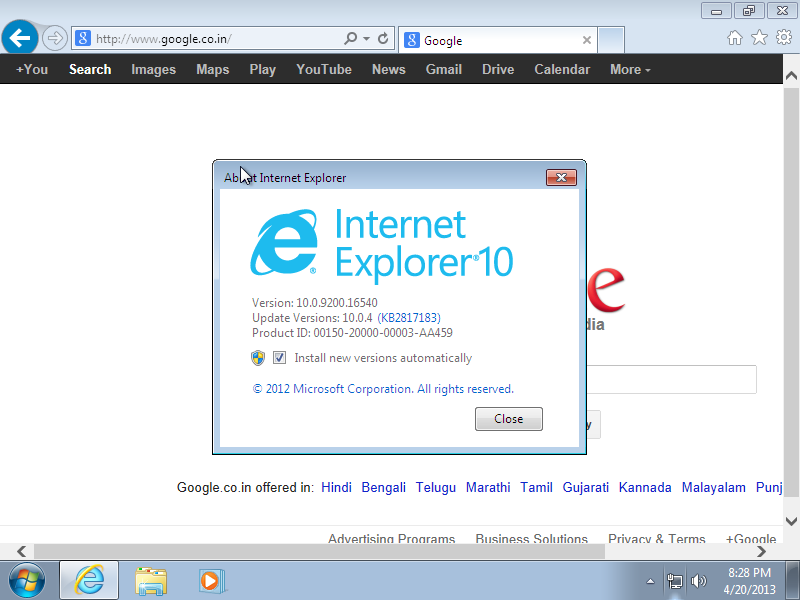
Task: Toggle Install new versions automatically checkbox
Action: click(279, 358)
